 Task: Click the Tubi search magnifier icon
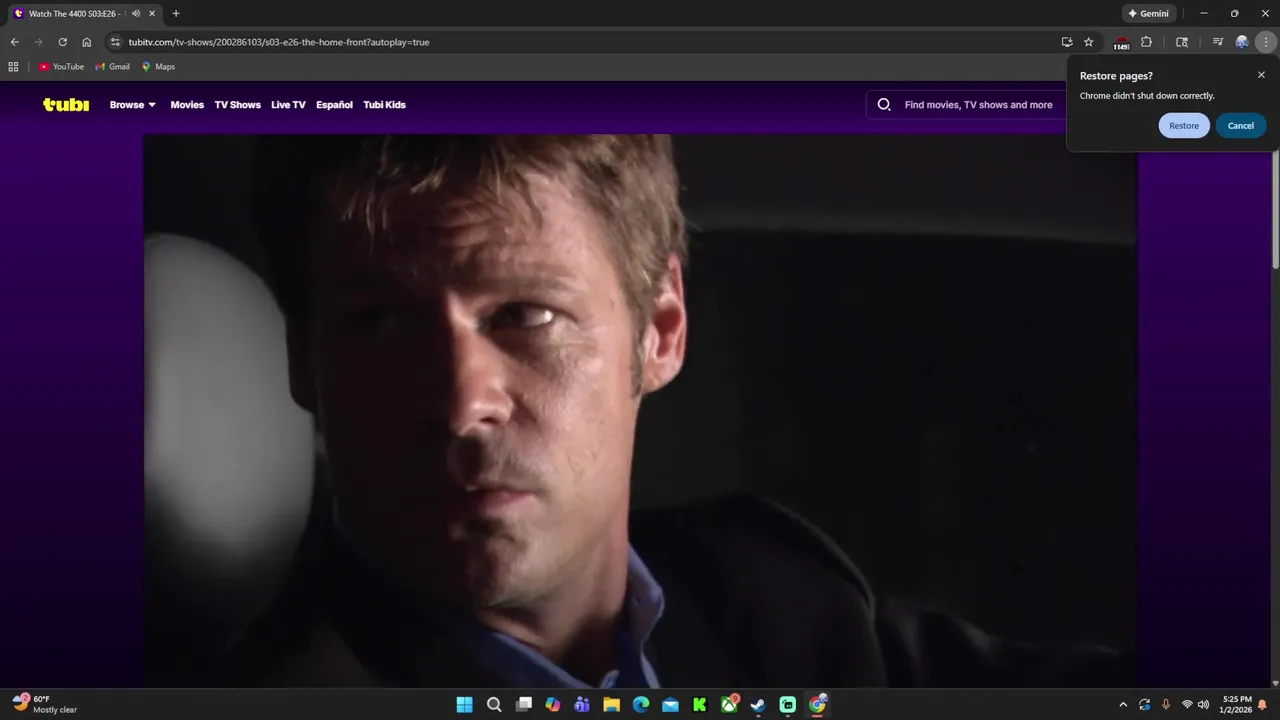coord(884,105)
